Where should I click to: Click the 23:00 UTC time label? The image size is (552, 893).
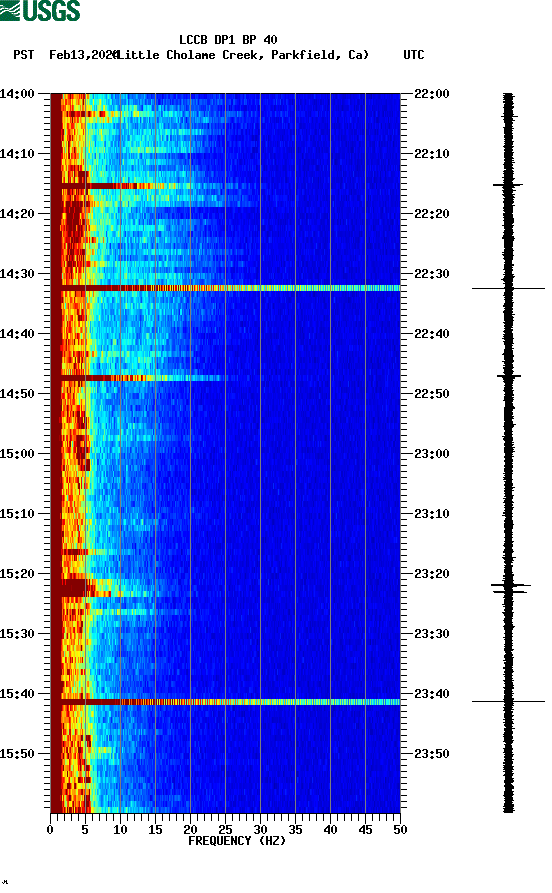pos(432,454)
